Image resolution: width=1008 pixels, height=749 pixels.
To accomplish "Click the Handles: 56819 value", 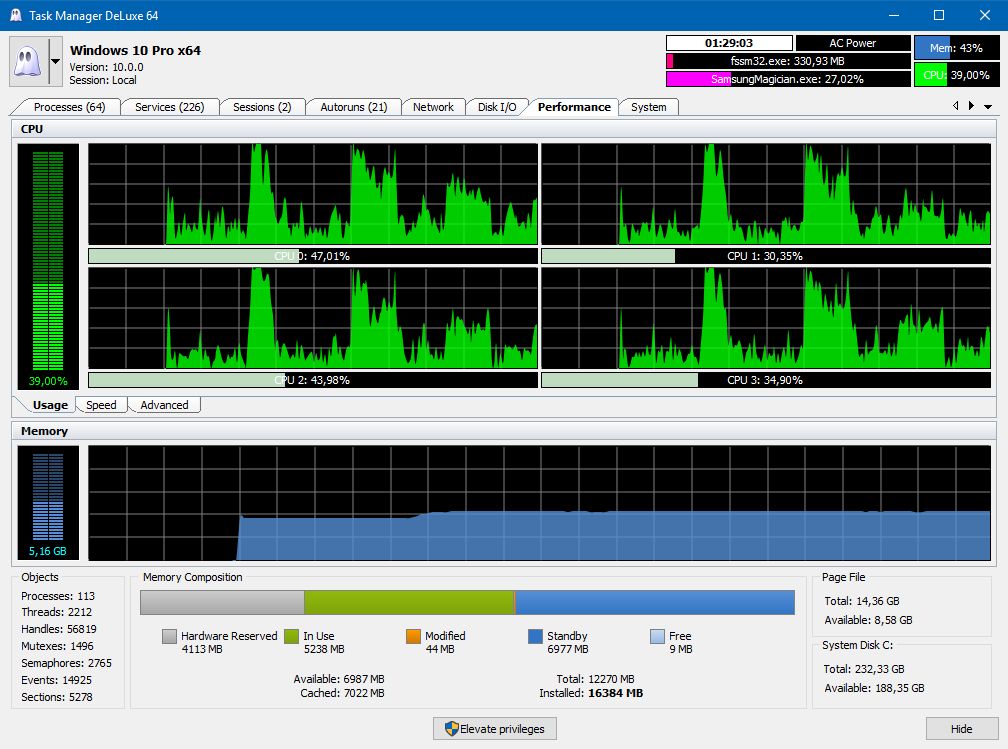I will pyautogui.click(x=58, y=629).
